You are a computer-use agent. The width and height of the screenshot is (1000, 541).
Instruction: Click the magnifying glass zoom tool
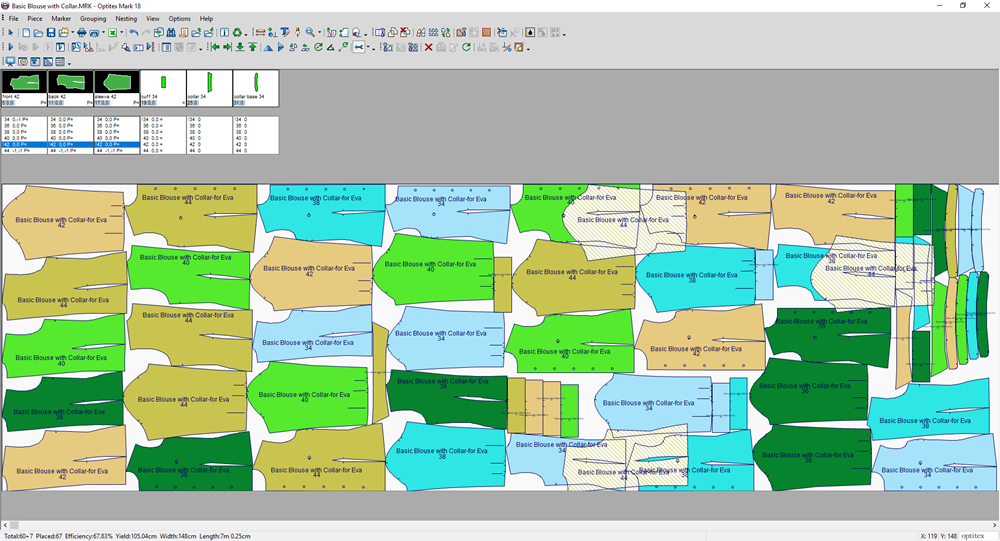tap(309, 32)
